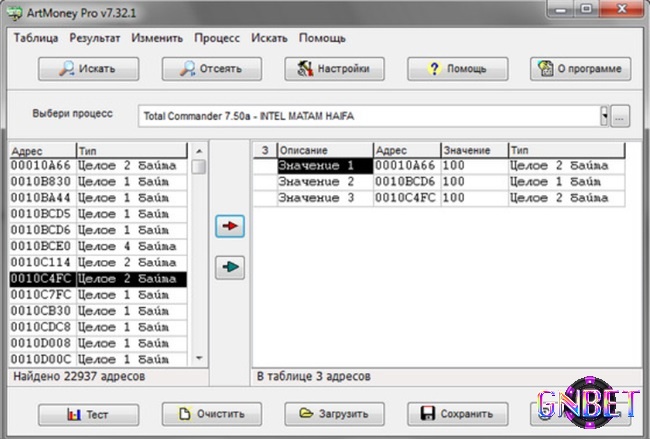Screen dimensions: 650x439
Task: Click the address list scrollbar thumb
Action: pos(199,167)
